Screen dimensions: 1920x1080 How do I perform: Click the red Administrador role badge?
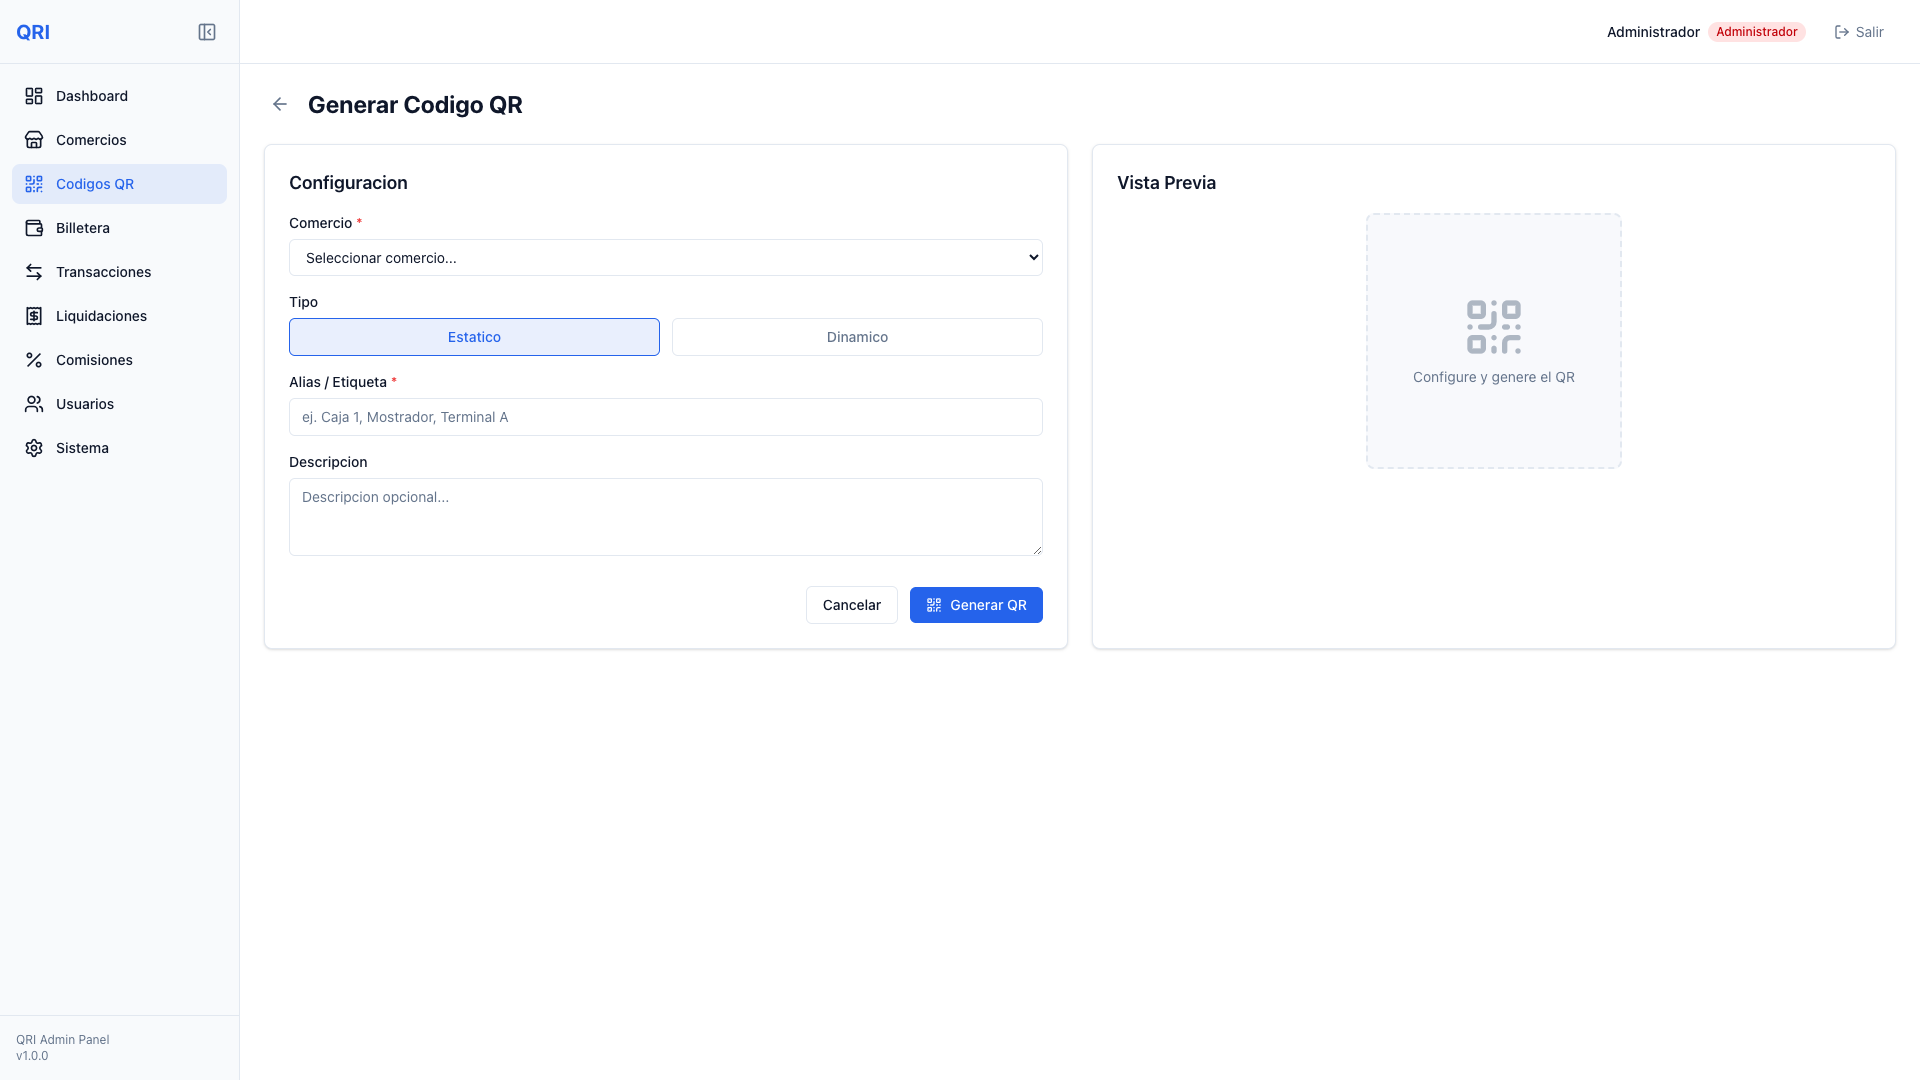click(x=1757, y=32)
